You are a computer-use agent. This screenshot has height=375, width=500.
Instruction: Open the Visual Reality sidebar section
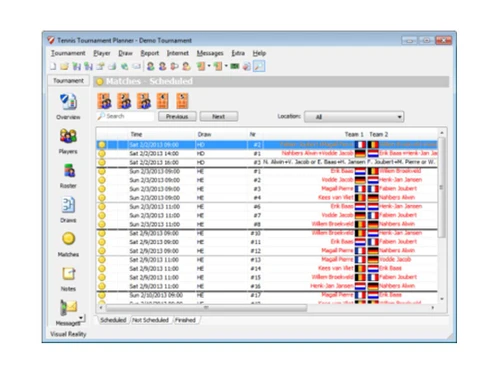(68, 334)
